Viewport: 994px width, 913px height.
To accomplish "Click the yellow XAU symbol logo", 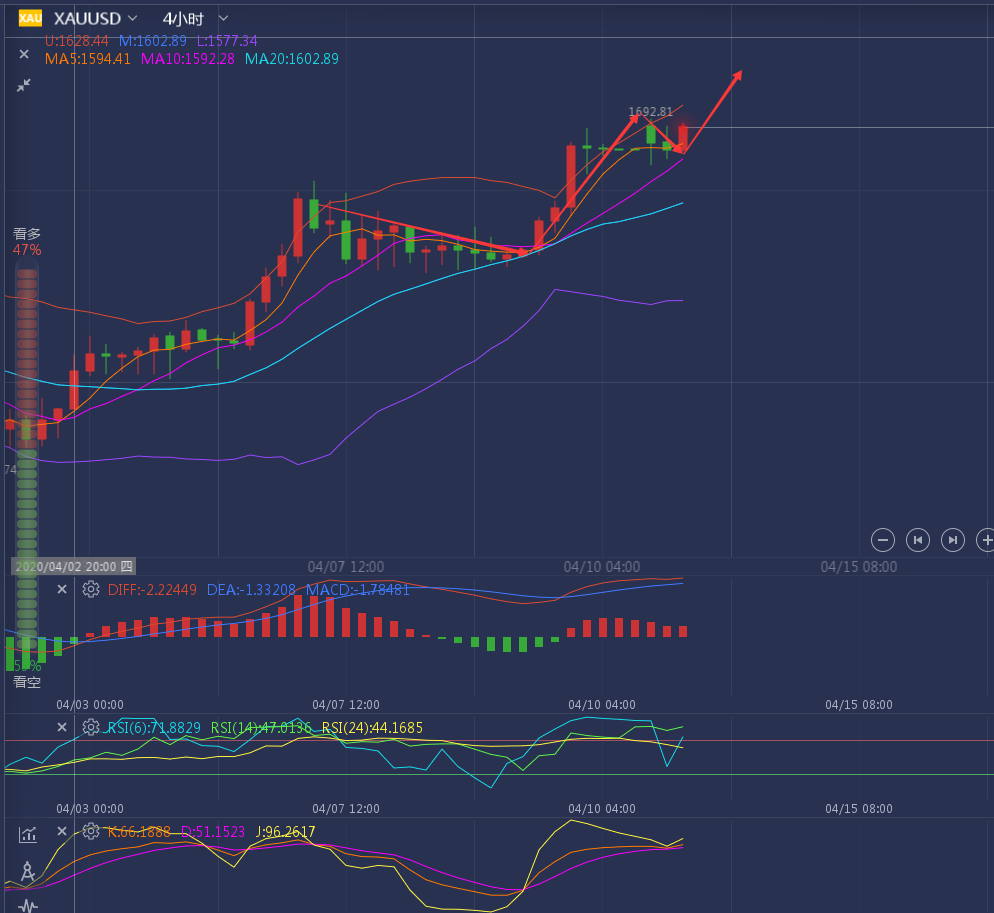I will [30, 18].
